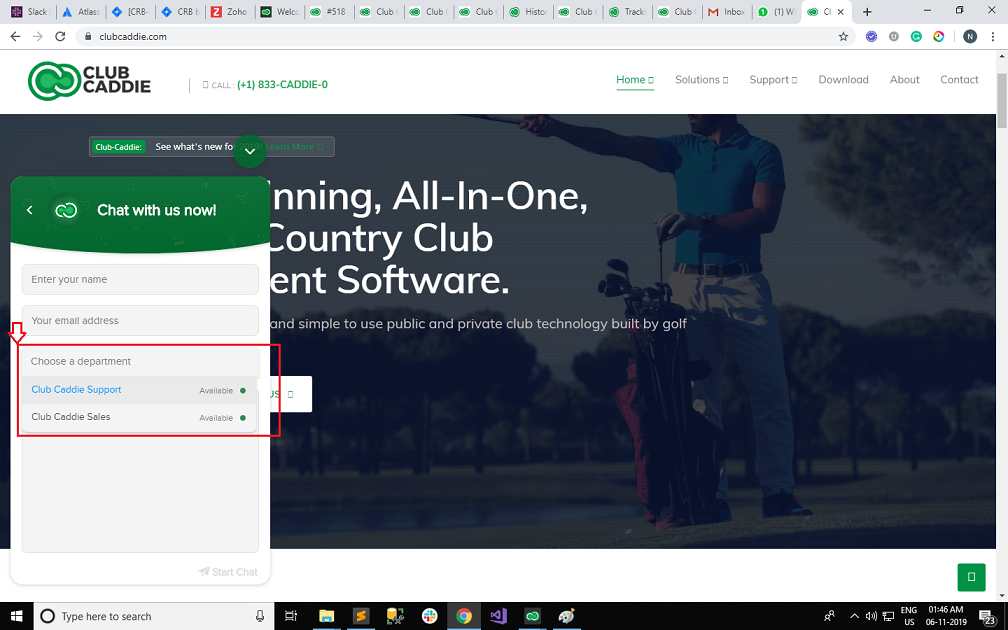Navigate forward in the browser
1008x630 pixels.
click(38, 37)
